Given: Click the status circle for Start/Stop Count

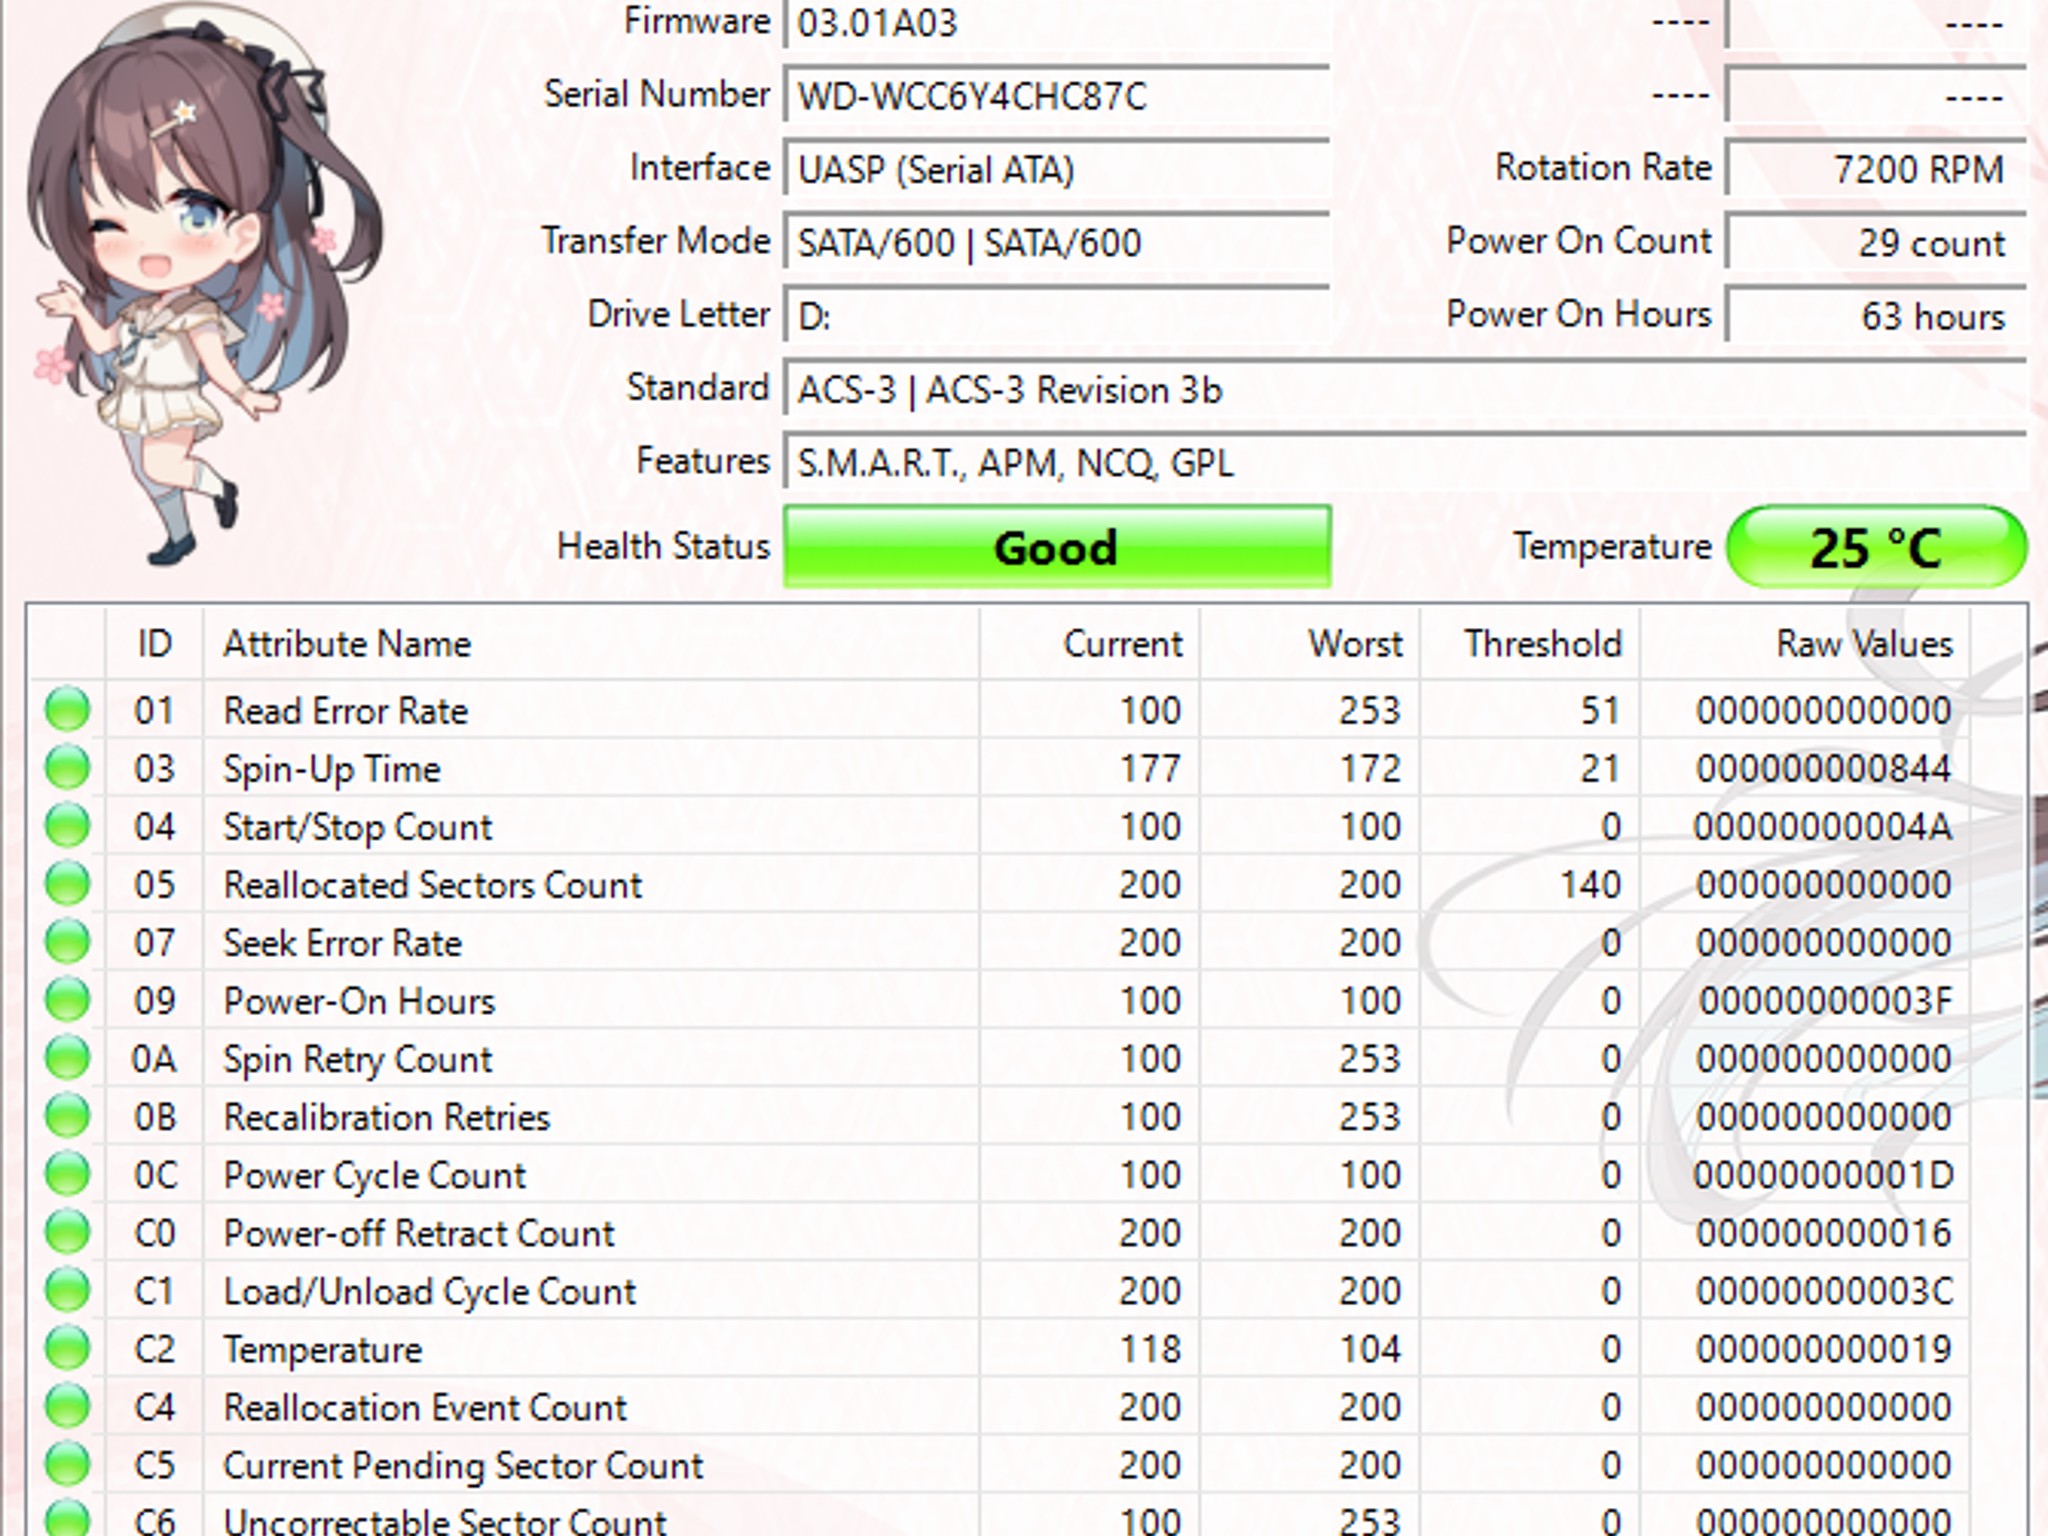Looking at the screenshot, I should (68, 826).
